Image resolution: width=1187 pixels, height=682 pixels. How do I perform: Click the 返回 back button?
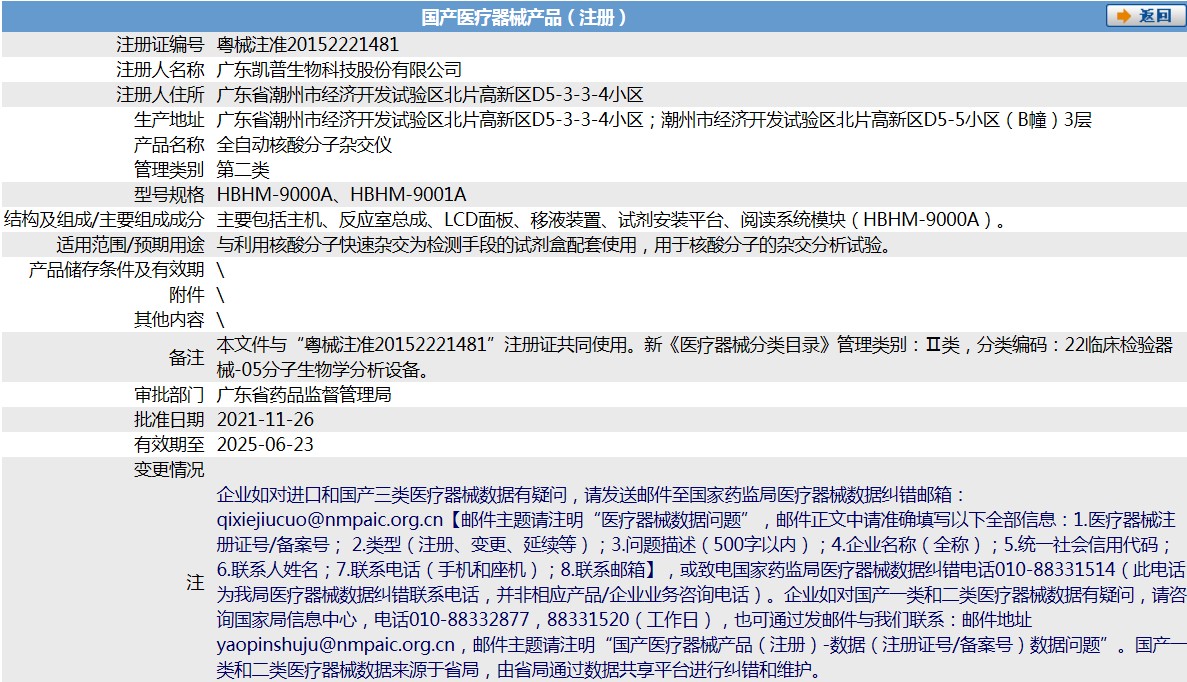point(1145,16)
